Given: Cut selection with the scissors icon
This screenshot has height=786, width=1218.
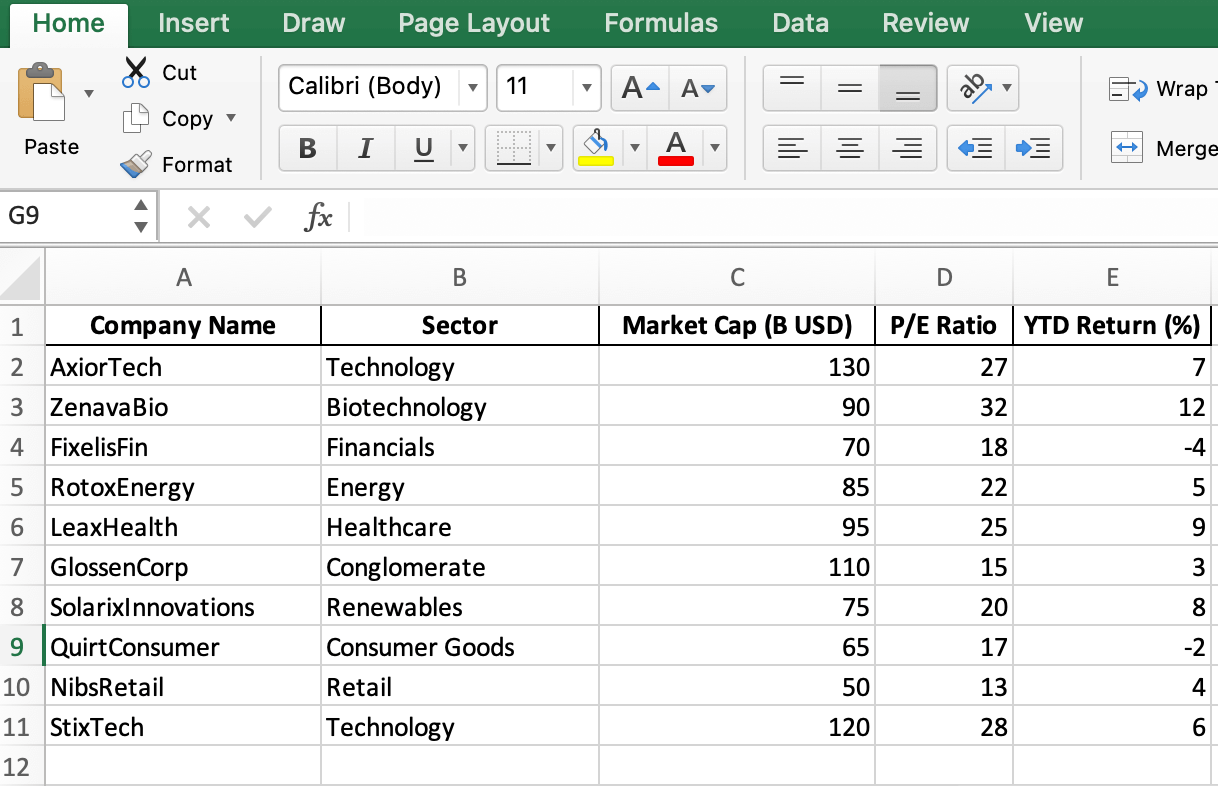Looking at the screenshot, I should (x=135, y=72).
